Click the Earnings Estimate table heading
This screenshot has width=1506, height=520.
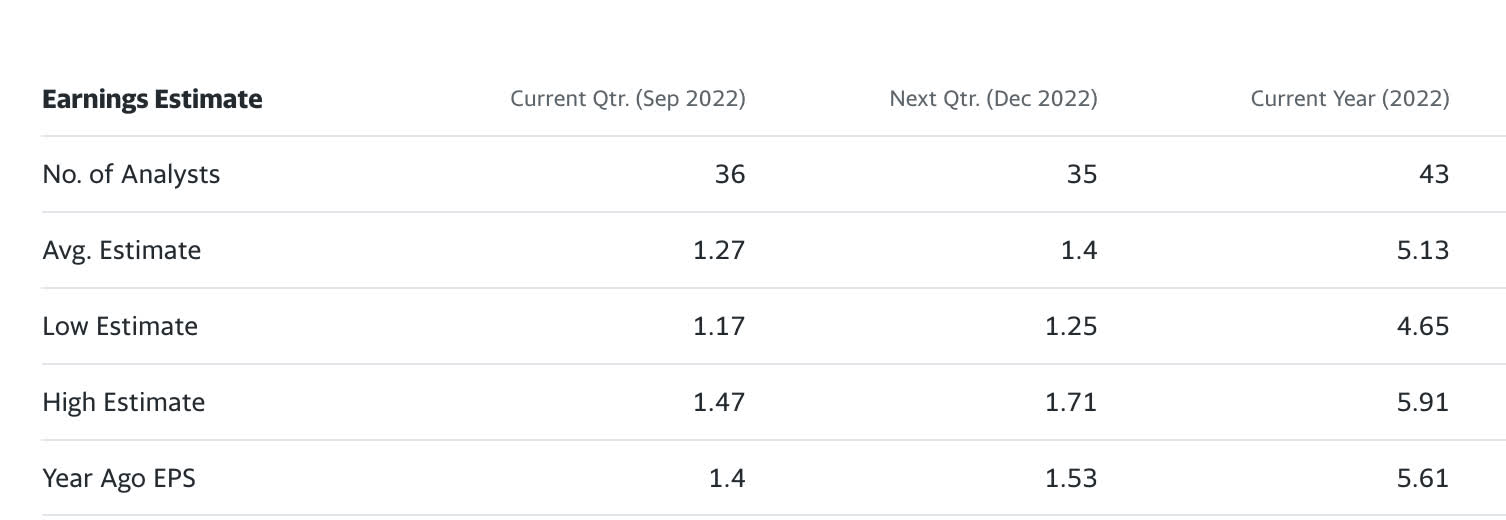tap(152, 99)
